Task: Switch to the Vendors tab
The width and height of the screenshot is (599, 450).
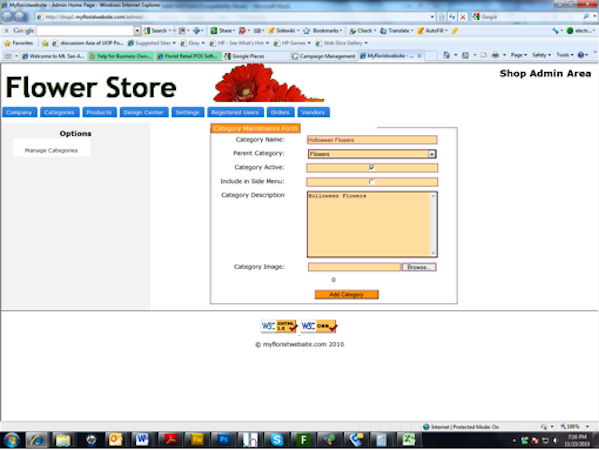Action: point(313,112)
